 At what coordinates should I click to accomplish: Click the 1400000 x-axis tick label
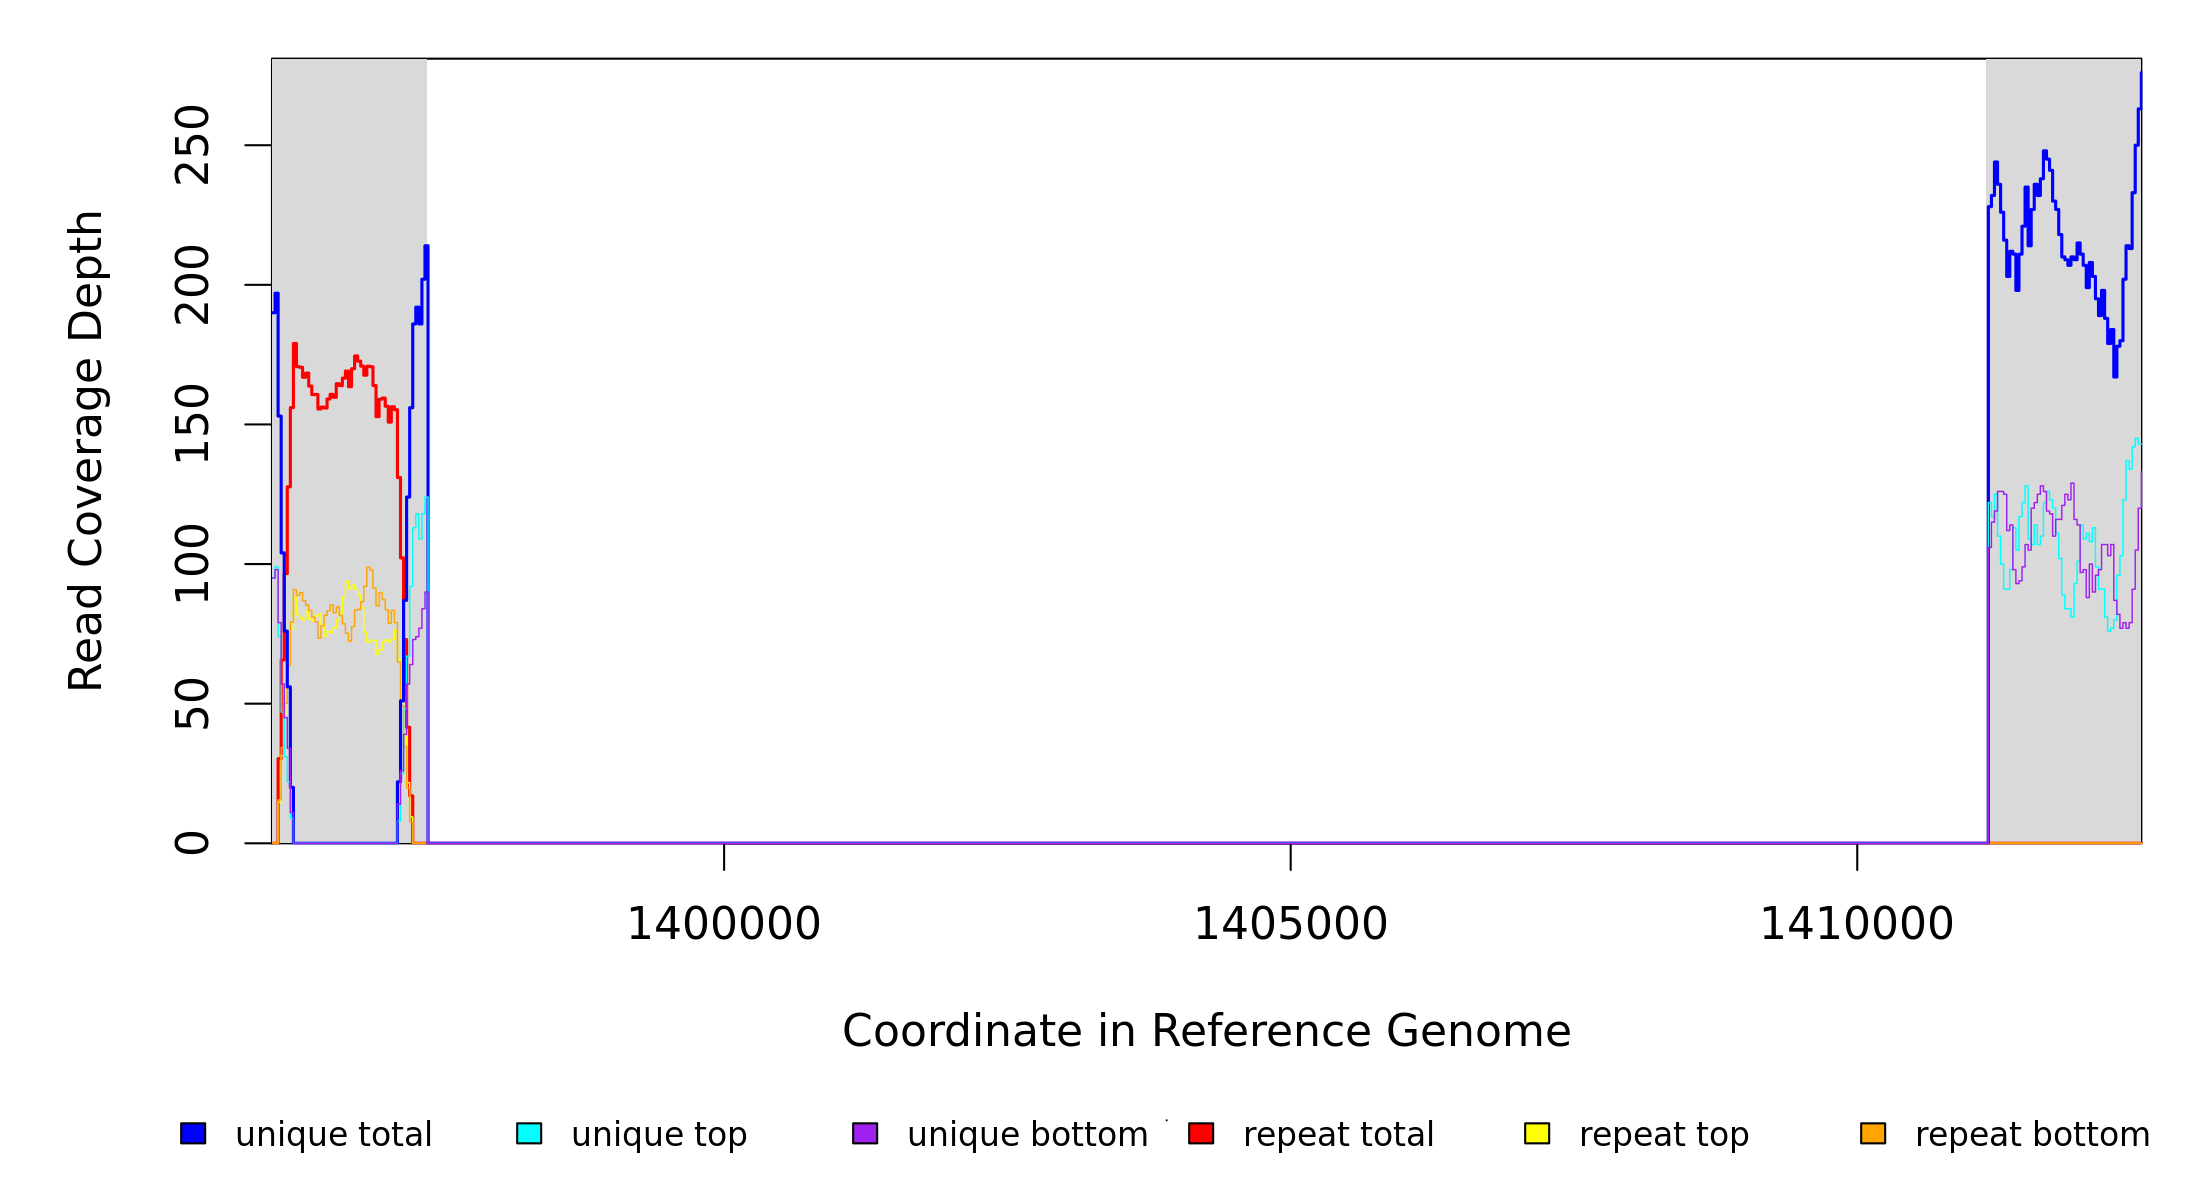[723, 924]
